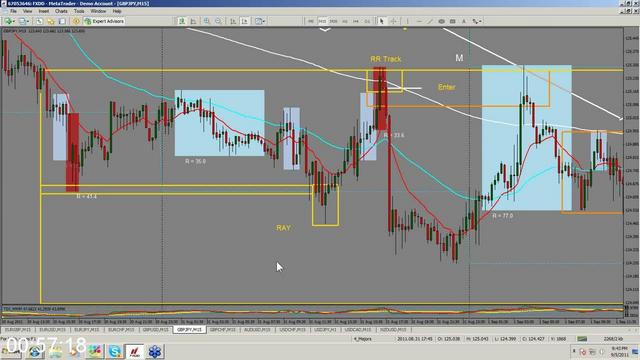Select the M15 timeframe button

322,21
